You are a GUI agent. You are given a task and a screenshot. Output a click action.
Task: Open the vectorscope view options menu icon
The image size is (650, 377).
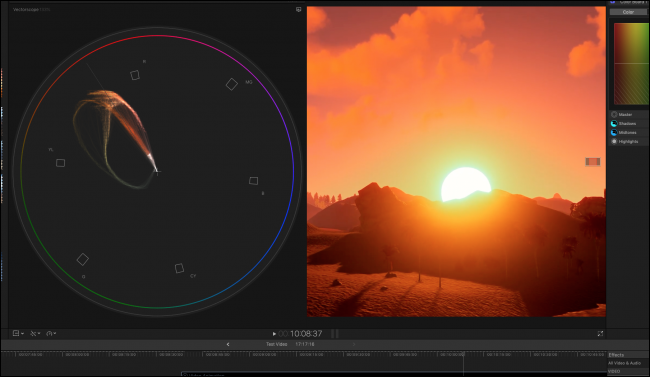click(x=298, y=10)
